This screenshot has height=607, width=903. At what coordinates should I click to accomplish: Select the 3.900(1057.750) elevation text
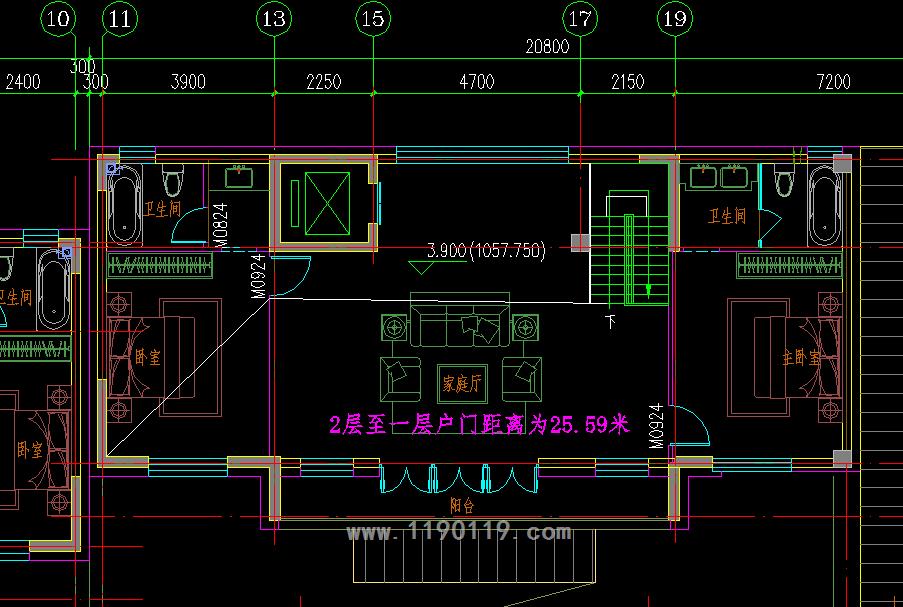click(x=485, y=251)
